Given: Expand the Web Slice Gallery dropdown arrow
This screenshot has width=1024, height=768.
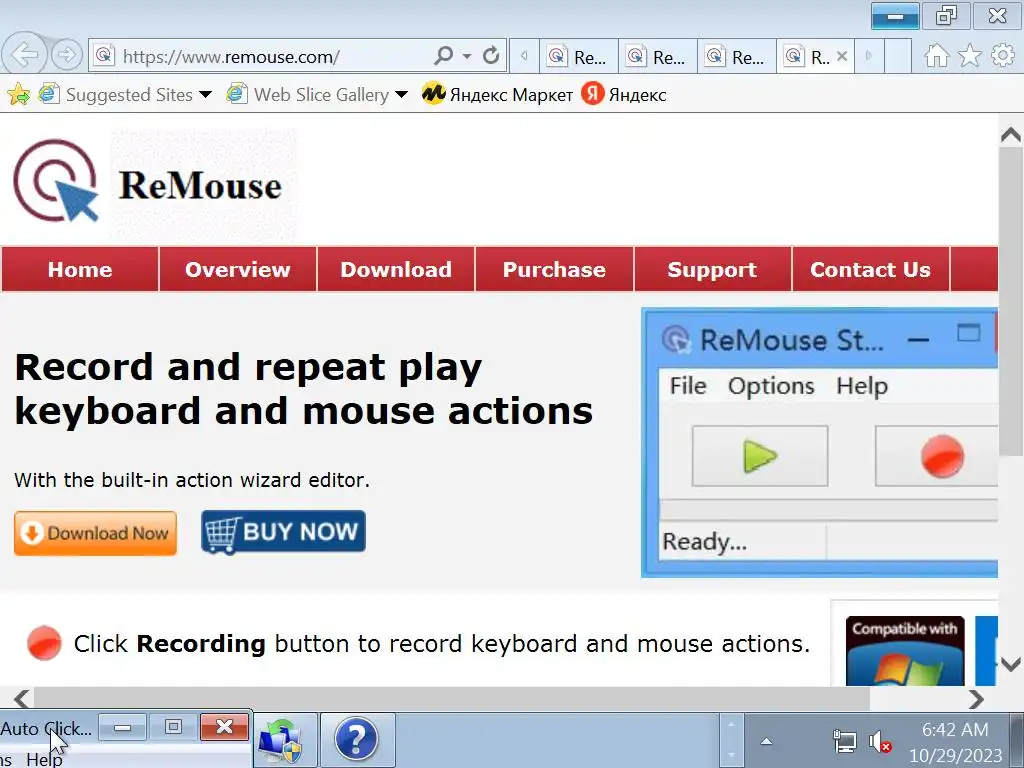Looking at the screenshot, I should [402, 95].
